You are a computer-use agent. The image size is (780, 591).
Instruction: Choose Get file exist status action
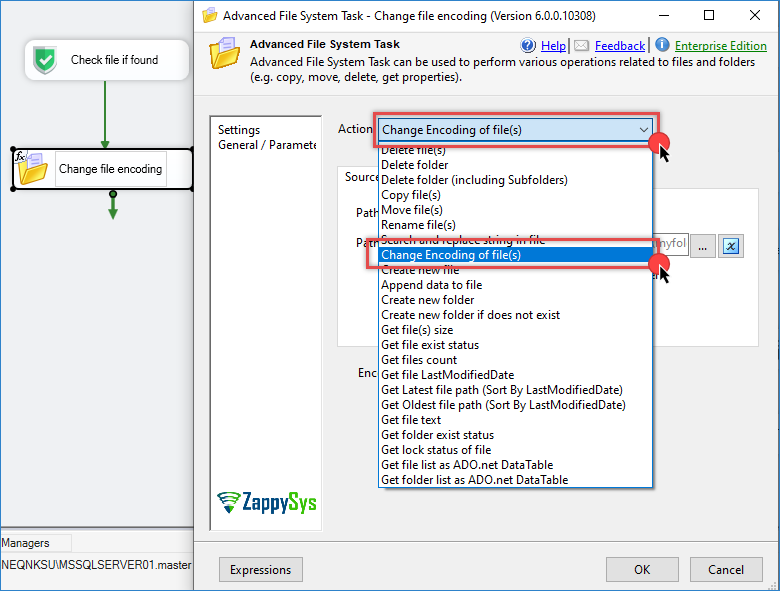pyautogui.click(x=515, y=345)
